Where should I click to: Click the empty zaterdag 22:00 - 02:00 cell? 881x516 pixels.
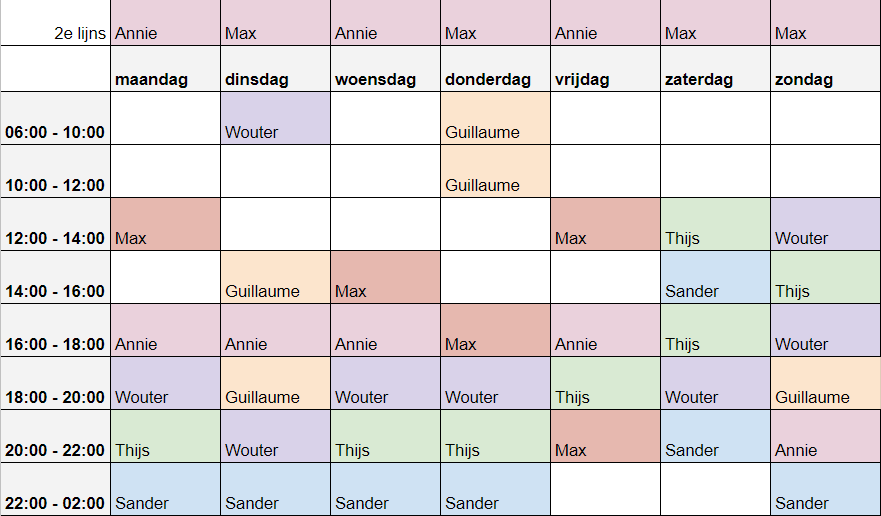tap(715, 490)
